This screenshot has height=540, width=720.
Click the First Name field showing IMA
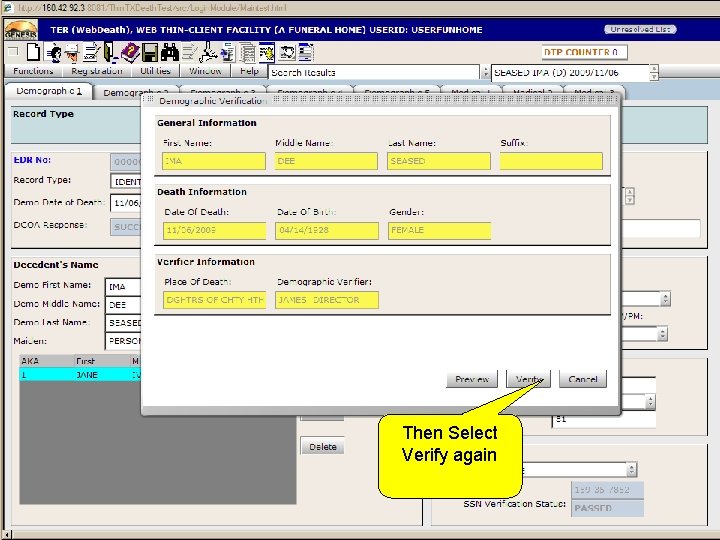click(214, 161)
